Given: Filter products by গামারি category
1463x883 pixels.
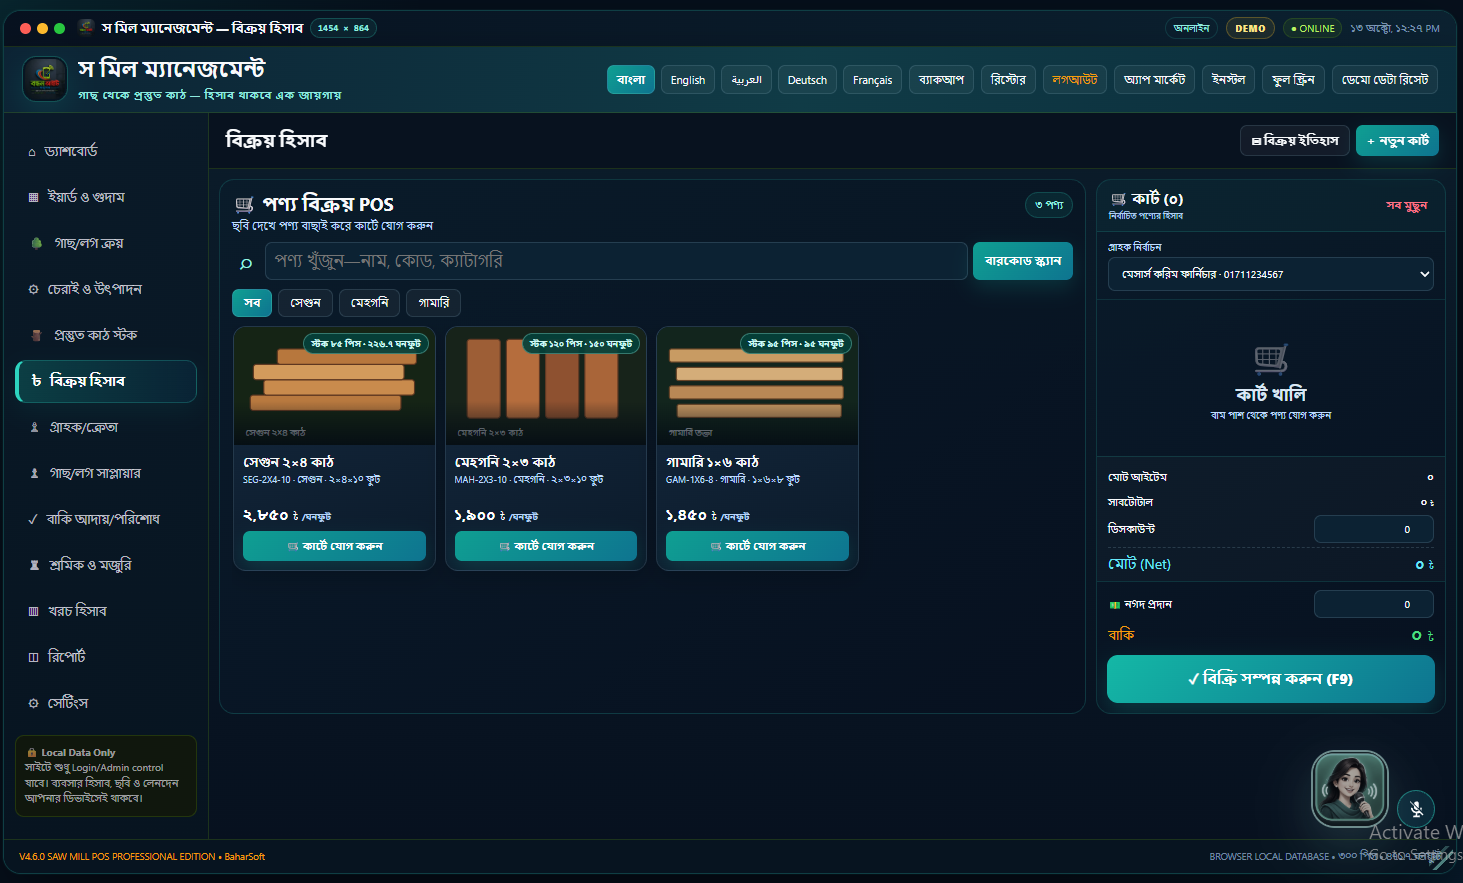Looking at the screenshot, I should coord(434,303).
